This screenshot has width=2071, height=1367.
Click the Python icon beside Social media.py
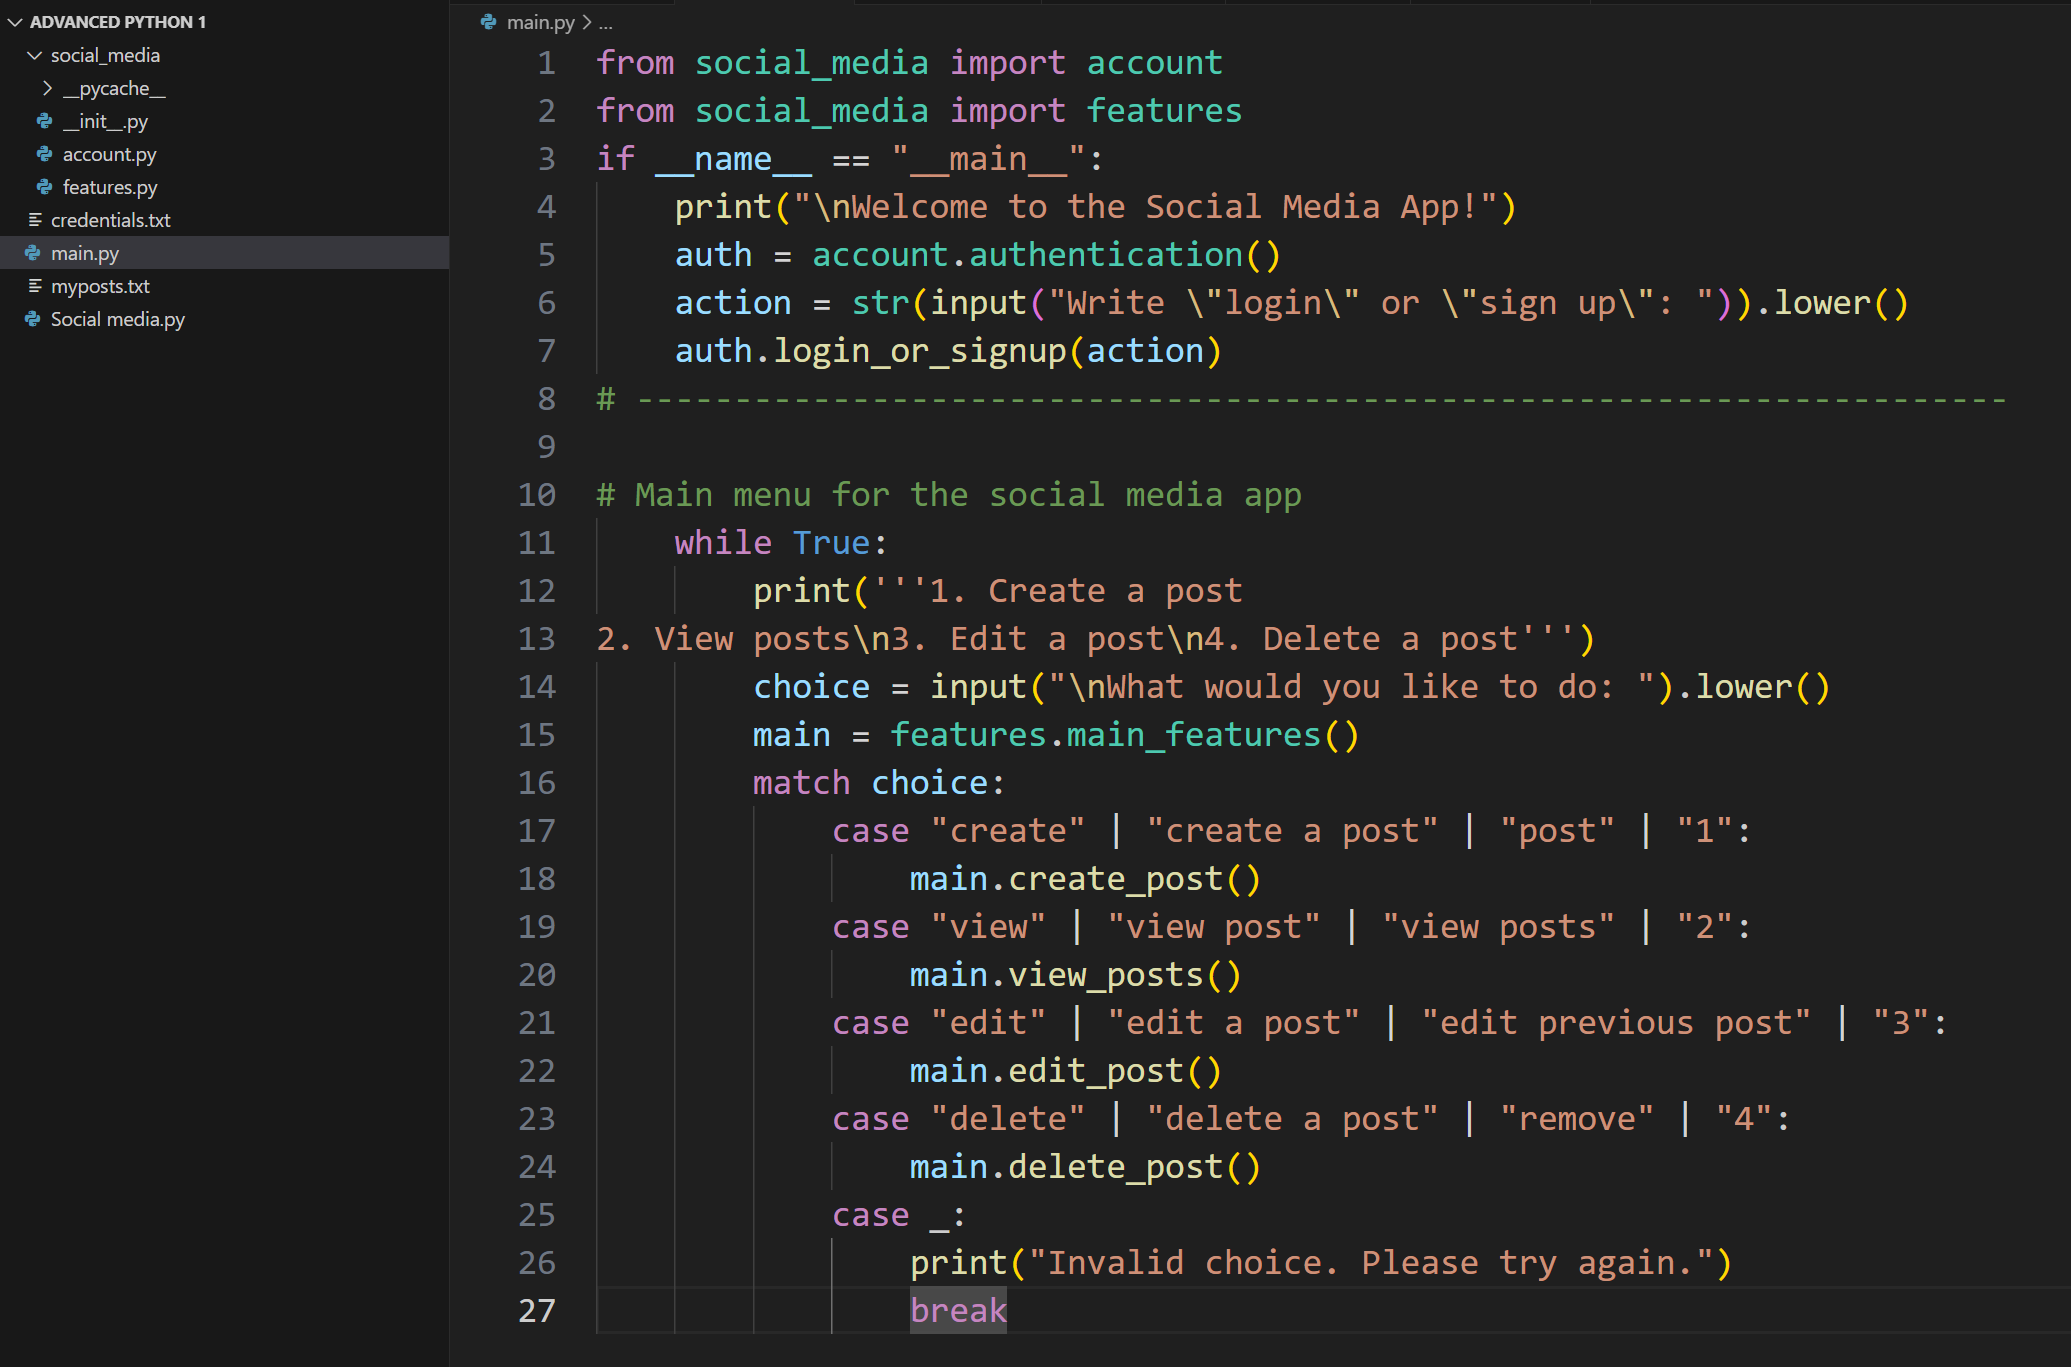(x=33, y=319)
